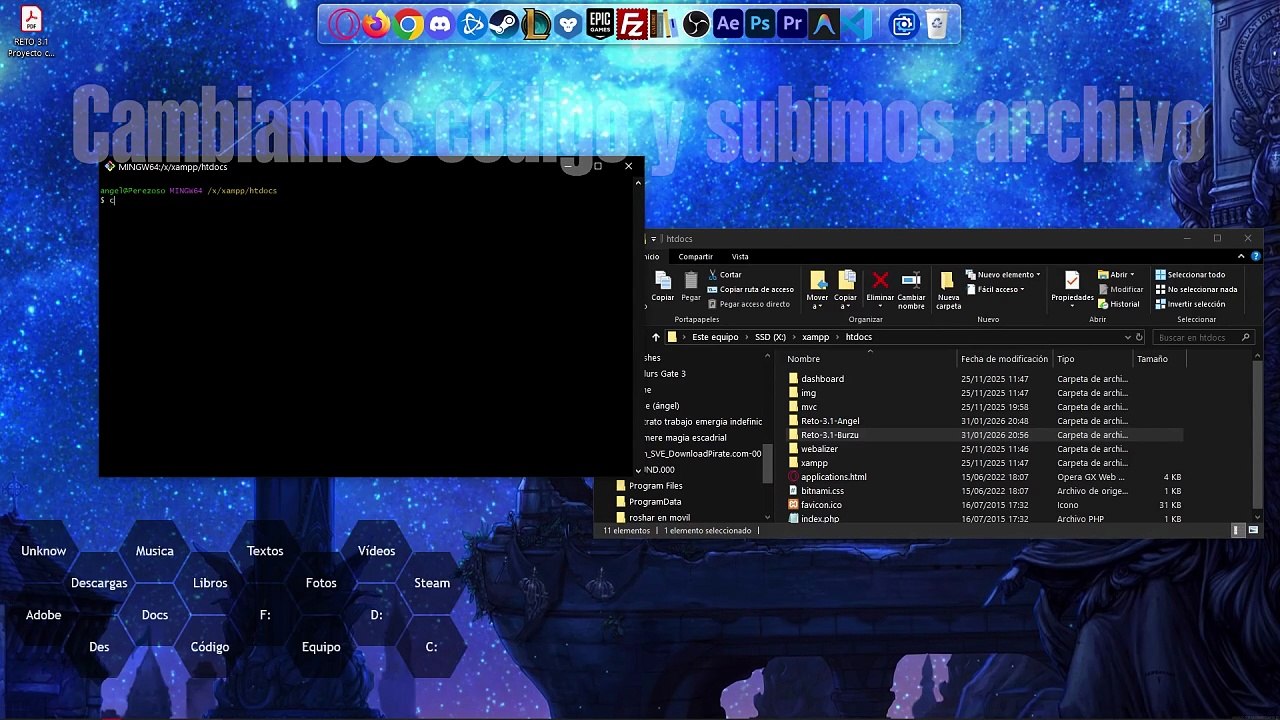
Task: Click Pegar in the Explorer ribbon
Action: (691, 286)
